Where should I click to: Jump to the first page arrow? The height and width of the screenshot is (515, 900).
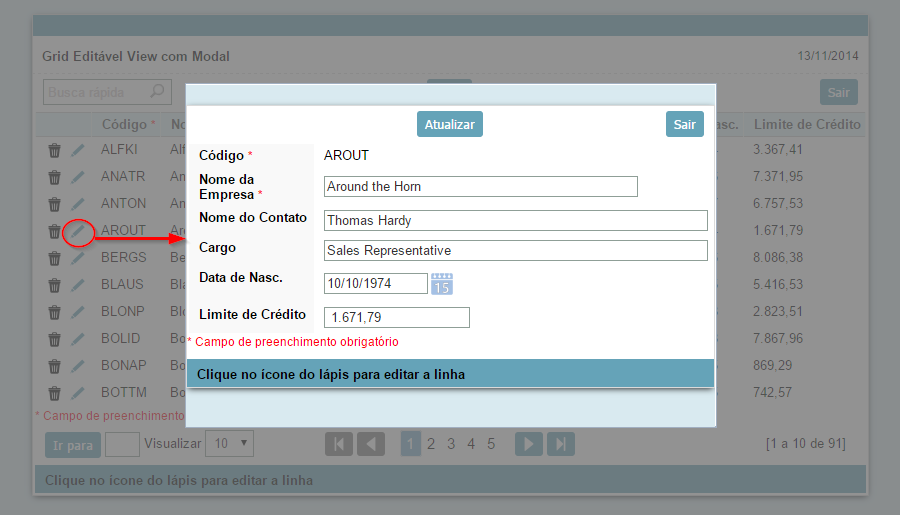[x=339, y=444]
